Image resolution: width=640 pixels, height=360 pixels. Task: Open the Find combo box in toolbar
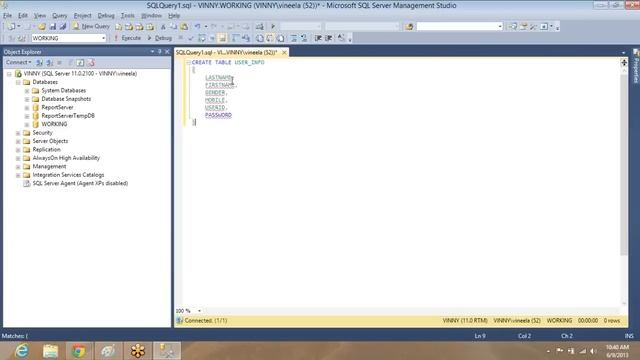pos(460,27)
